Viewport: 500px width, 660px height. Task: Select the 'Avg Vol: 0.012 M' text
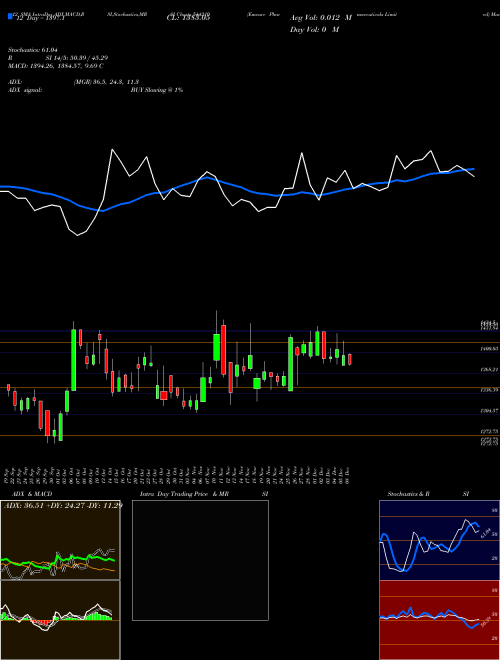(x=320, y=18)
